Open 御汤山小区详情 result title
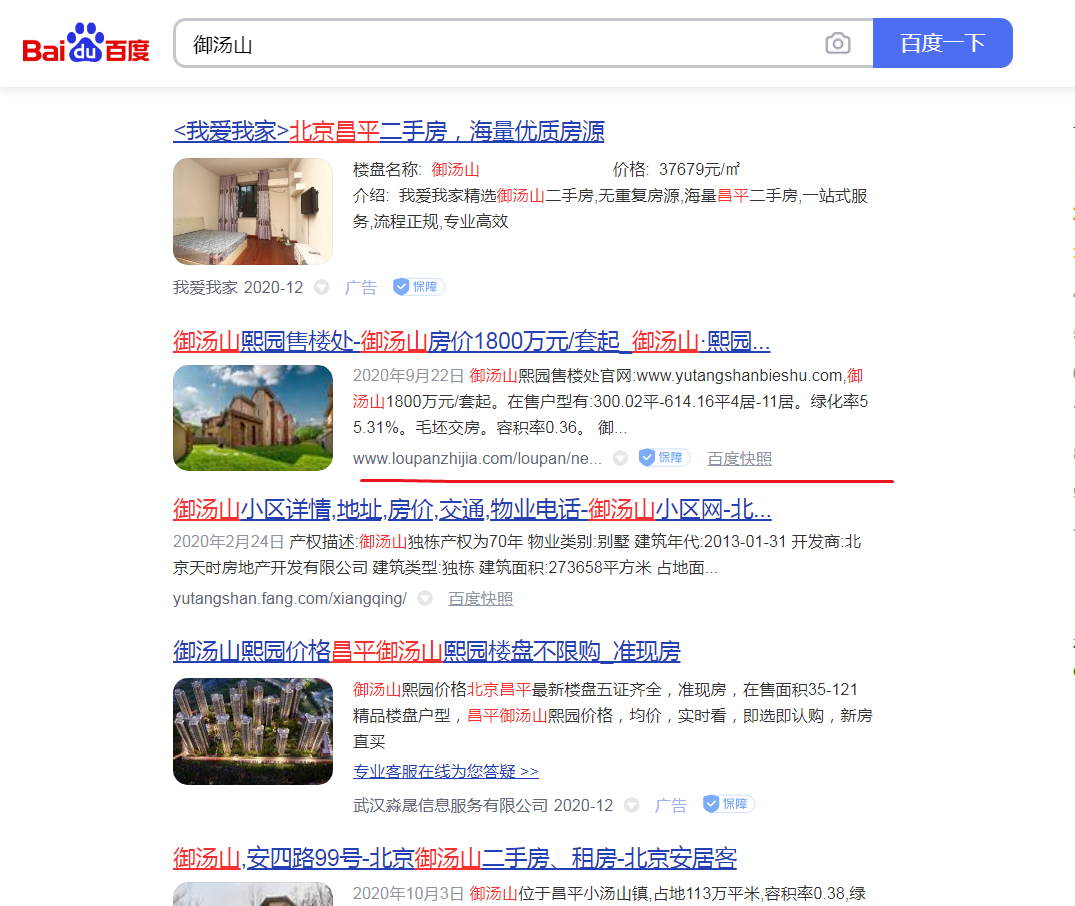Screen dimensions: 1075x906 click(472, 510)
